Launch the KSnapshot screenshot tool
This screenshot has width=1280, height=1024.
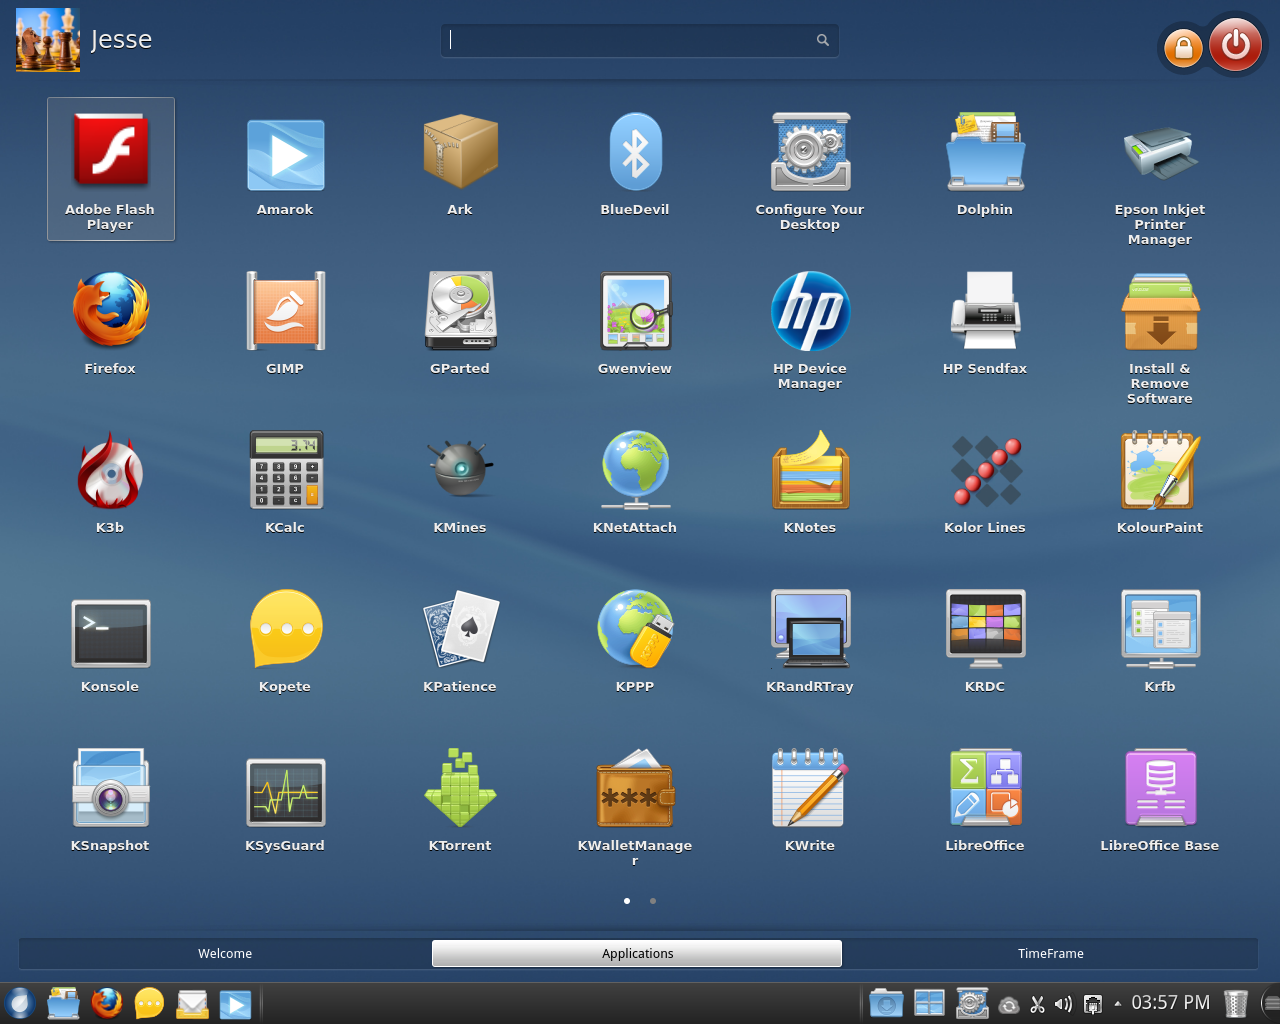110,800
